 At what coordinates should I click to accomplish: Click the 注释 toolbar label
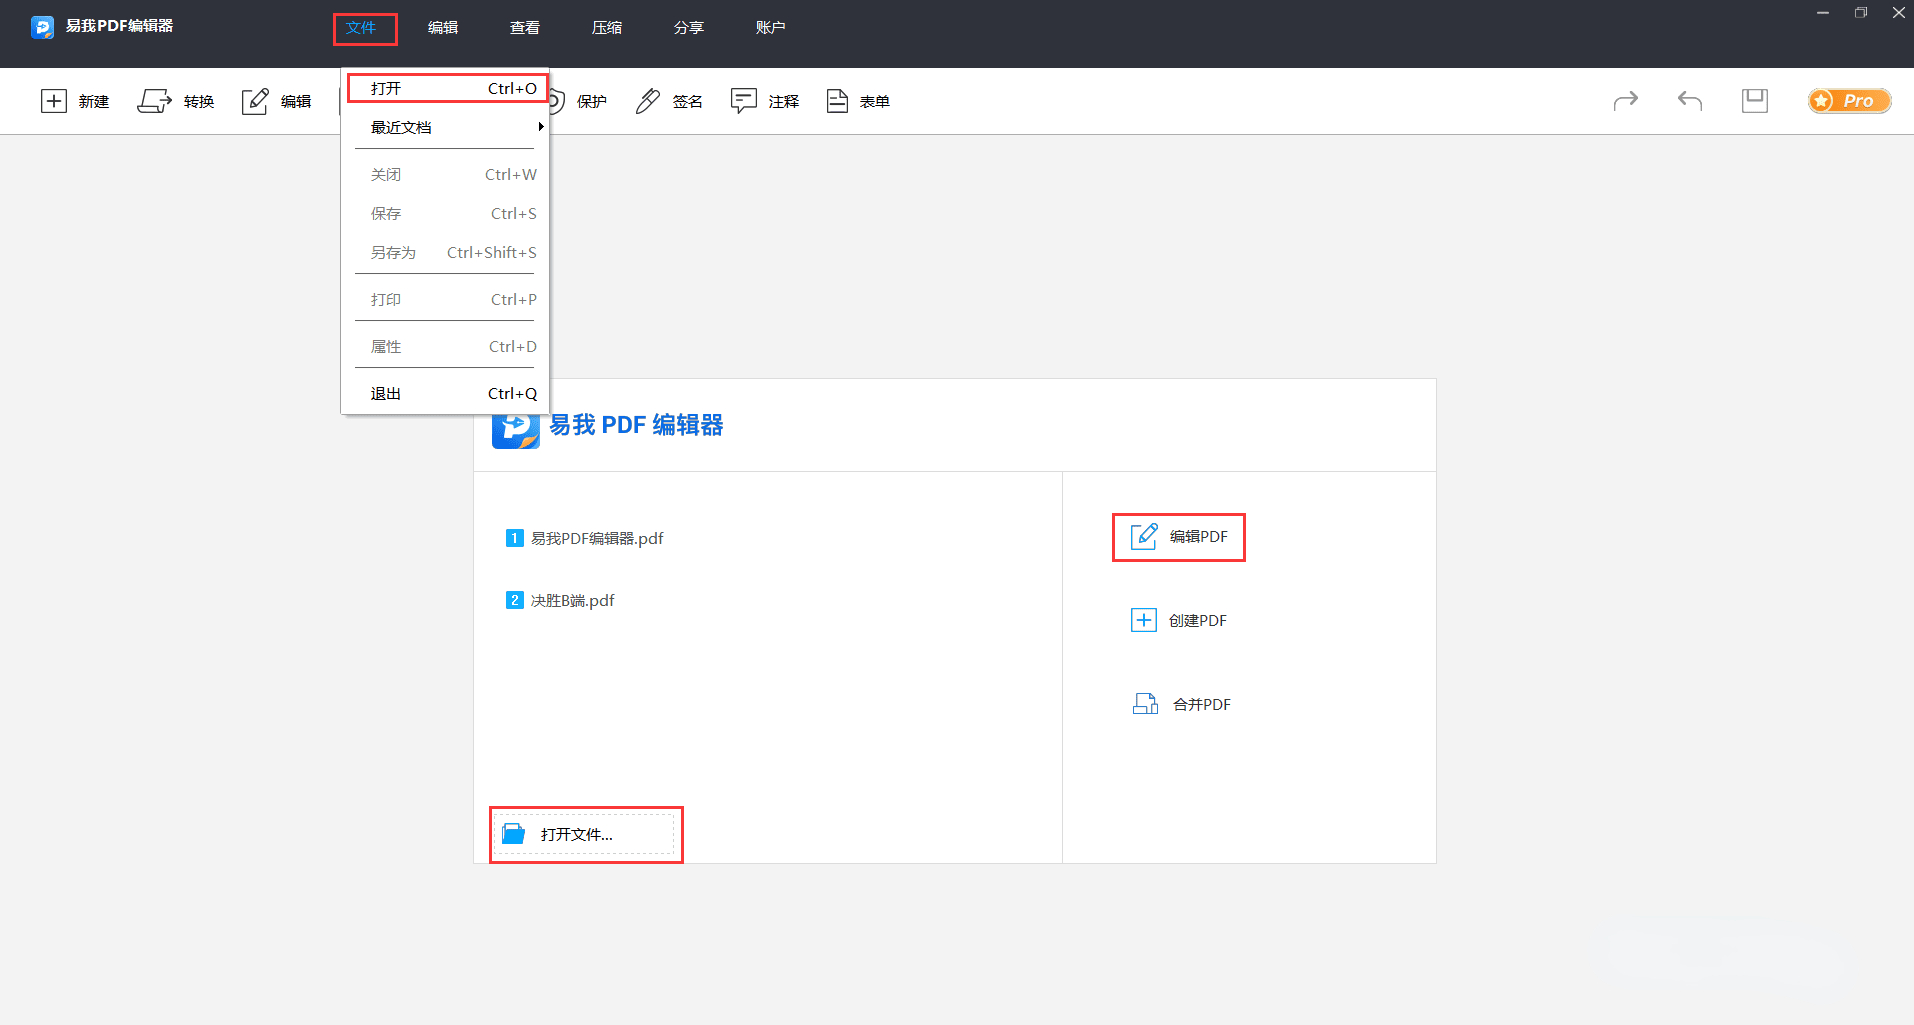point(784,102)
